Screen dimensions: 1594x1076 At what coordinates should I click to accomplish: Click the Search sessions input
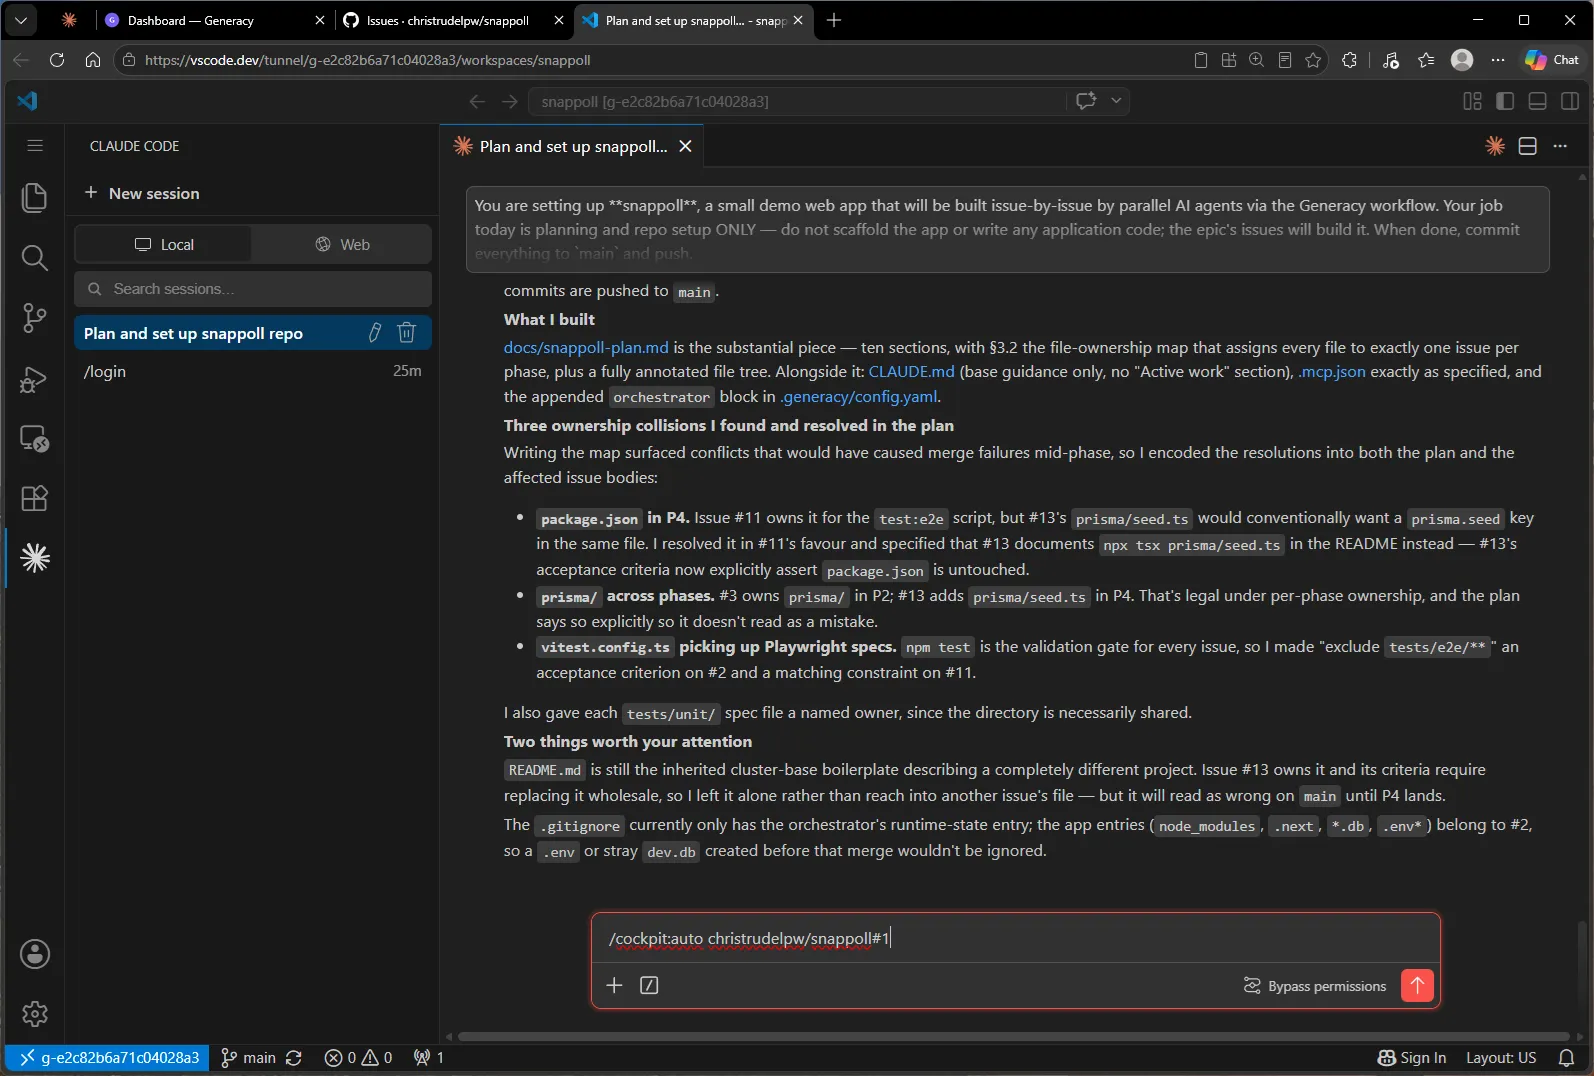(253, 289)
